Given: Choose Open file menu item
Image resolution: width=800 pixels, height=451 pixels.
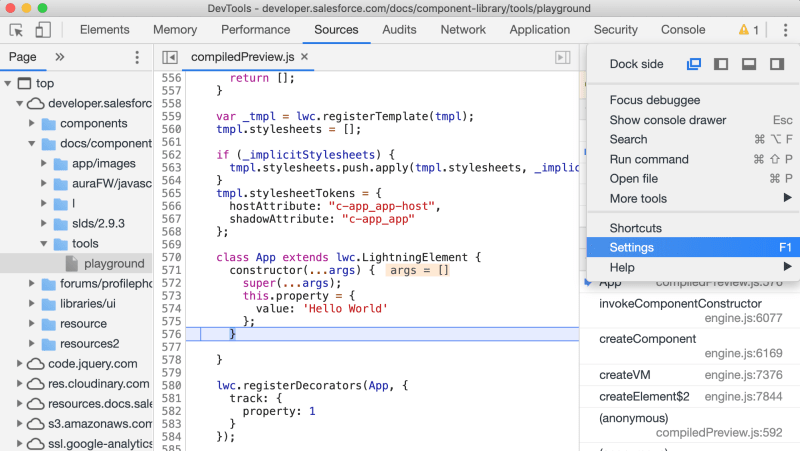Looking at the screenshot, I should coord(693,179).
